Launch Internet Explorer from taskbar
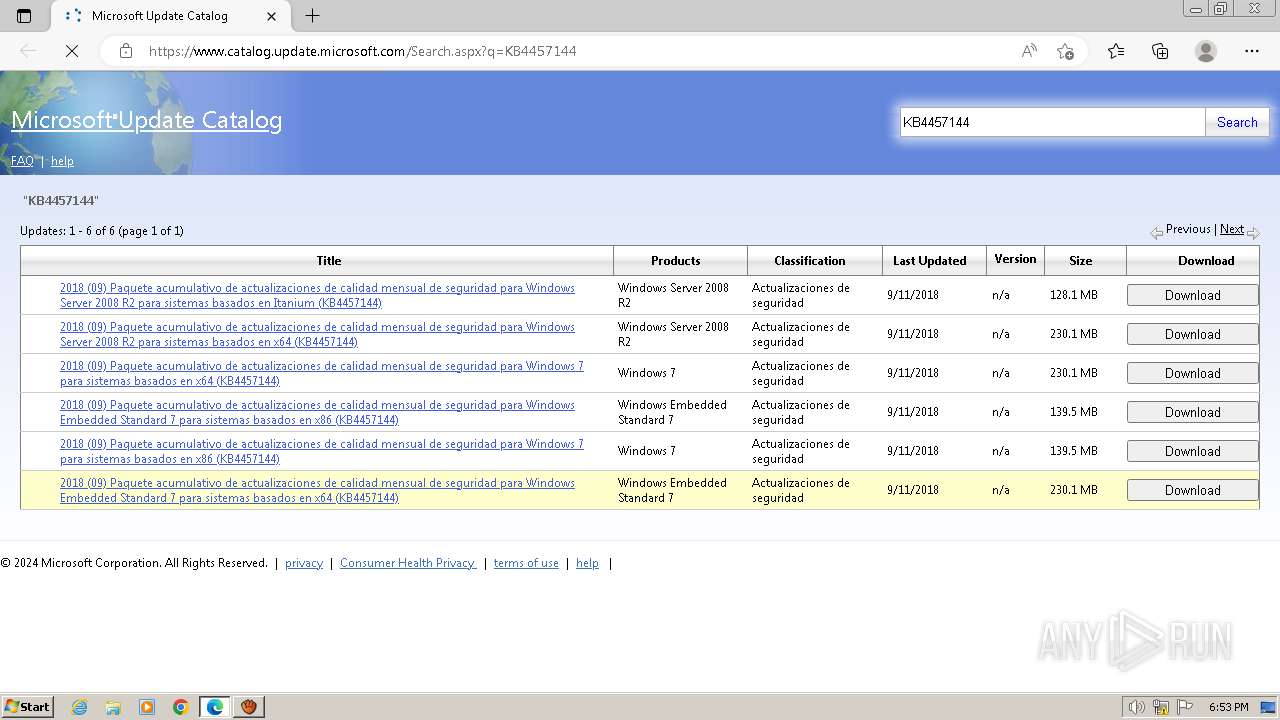This screenshot has width=1280, height=720. (x=80, y=707)
